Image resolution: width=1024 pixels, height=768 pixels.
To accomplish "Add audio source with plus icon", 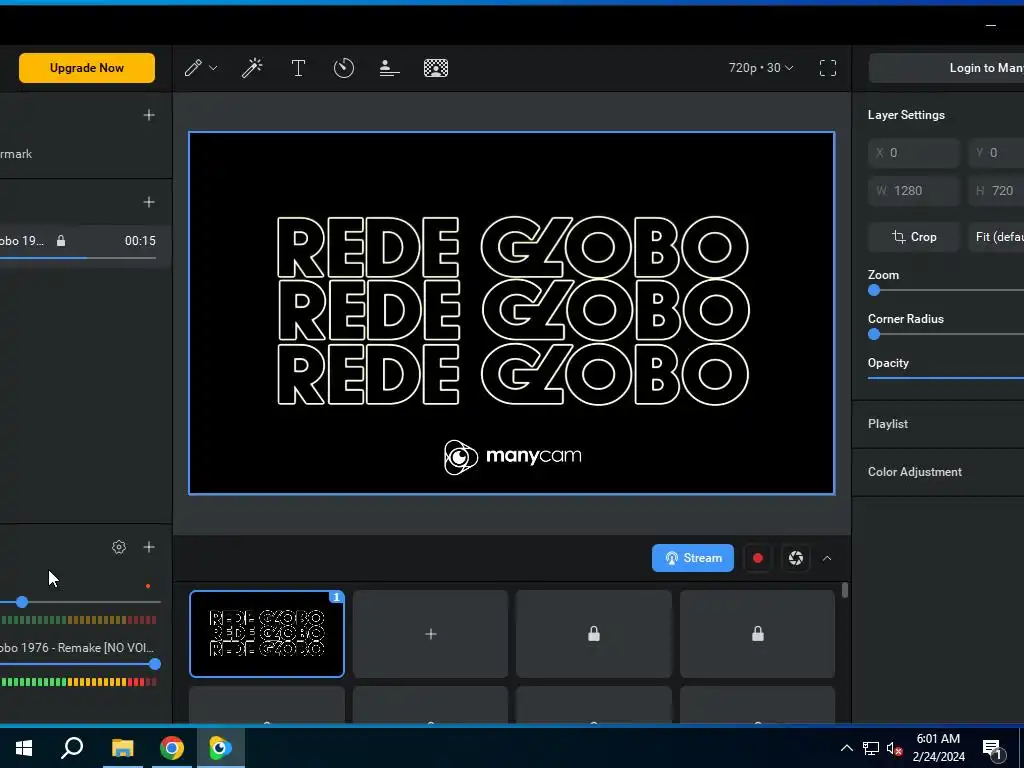I will click(149, 547).
